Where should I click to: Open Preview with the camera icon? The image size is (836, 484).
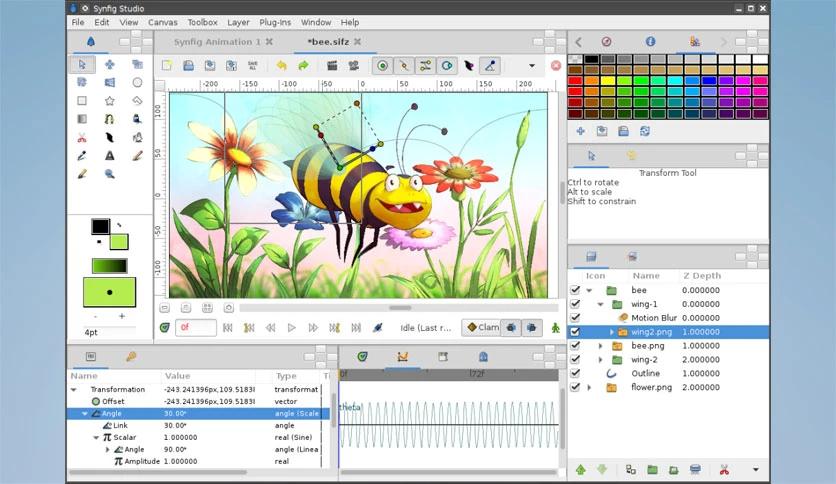(353, 66)
